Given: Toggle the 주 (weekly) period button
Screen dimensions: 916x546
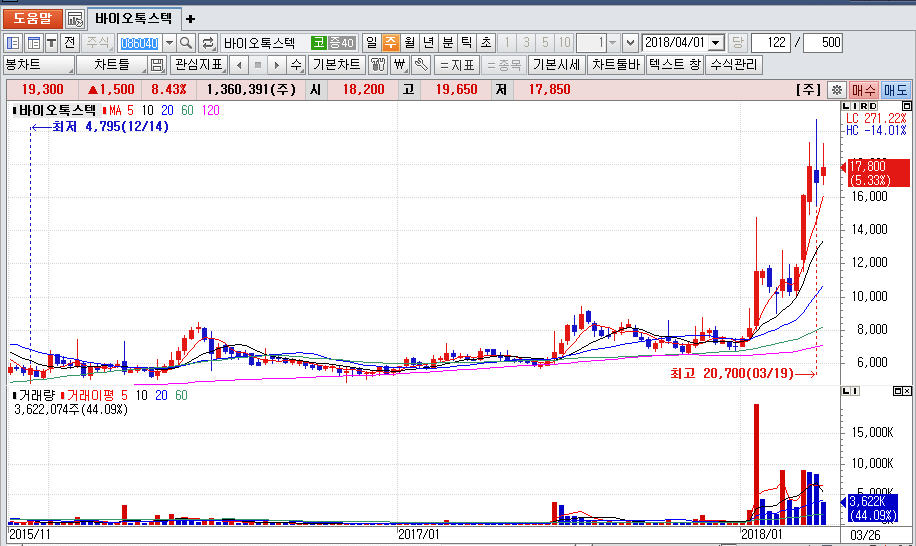Looking at the screenshot, I should pos(390,43).
